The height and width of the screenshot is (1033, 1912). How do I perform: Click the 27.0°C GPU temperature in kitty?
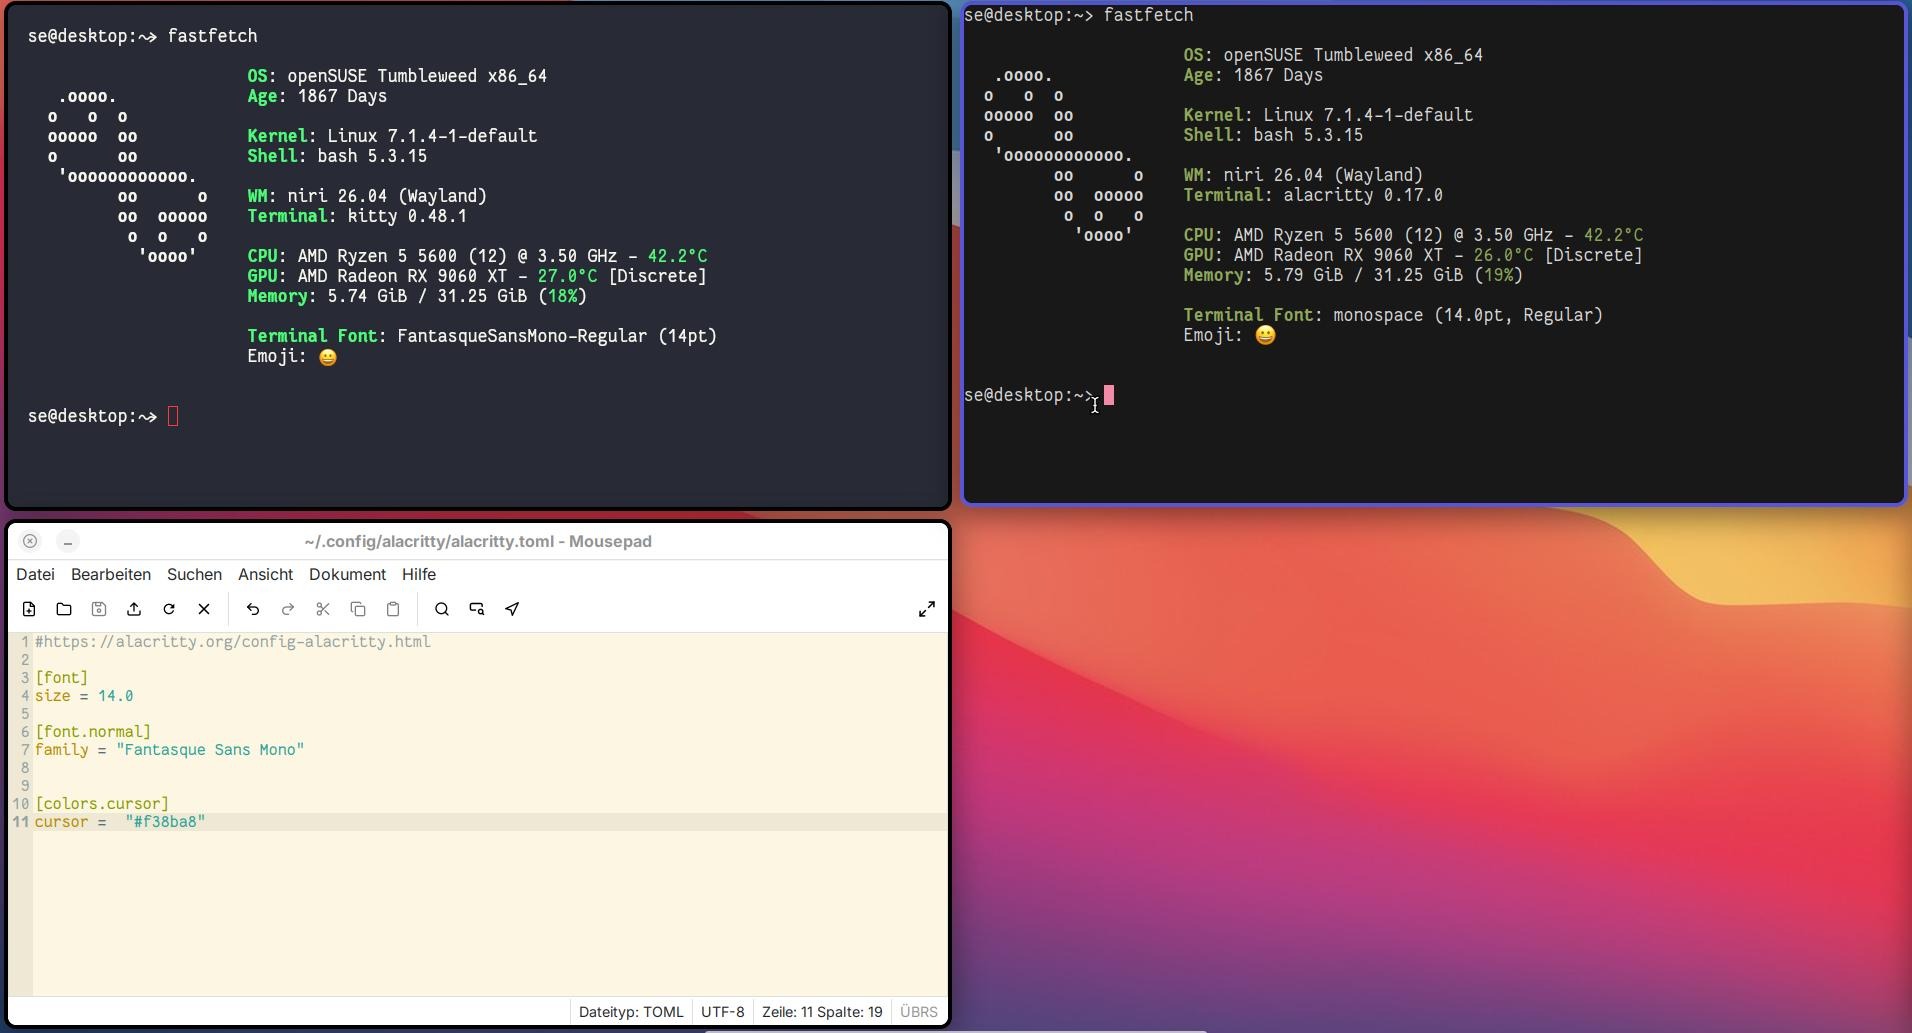[x=567, y=276]
